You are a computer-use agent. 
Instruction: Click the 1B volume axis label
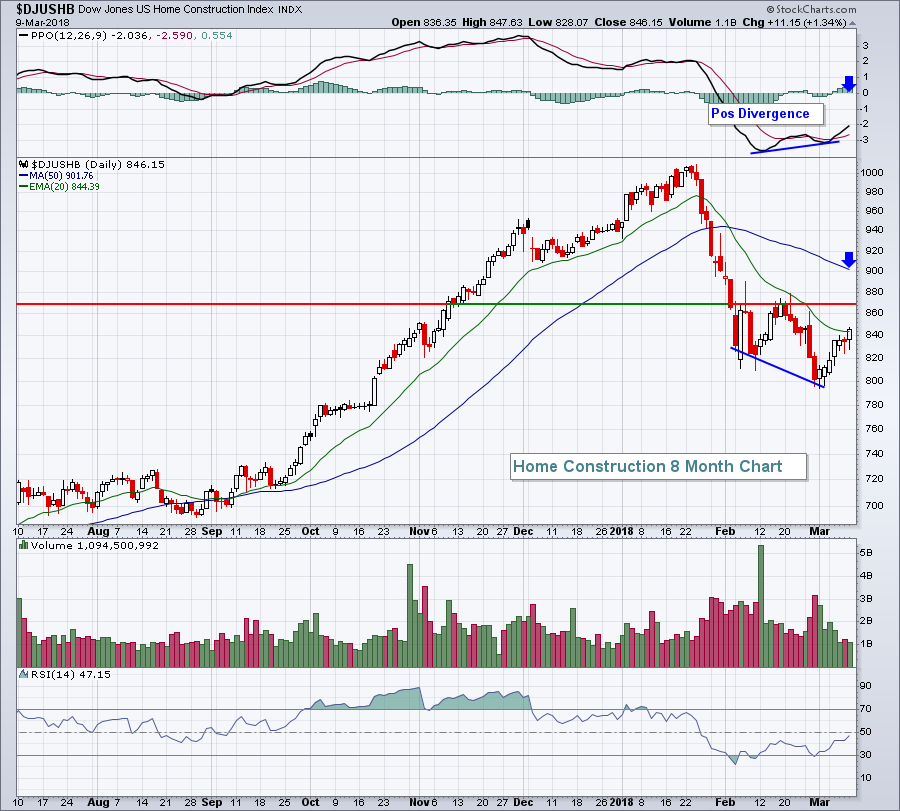(866, 644)
